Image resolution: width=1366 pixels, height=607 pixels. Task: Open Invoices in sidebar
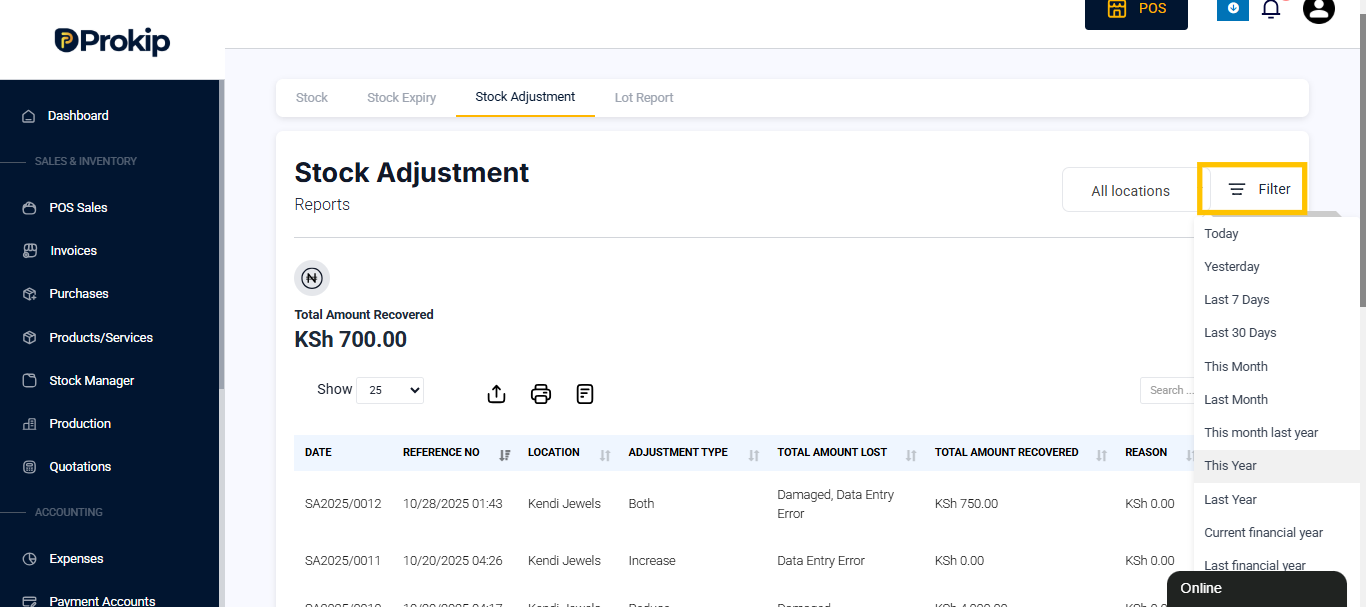point(73,251)
